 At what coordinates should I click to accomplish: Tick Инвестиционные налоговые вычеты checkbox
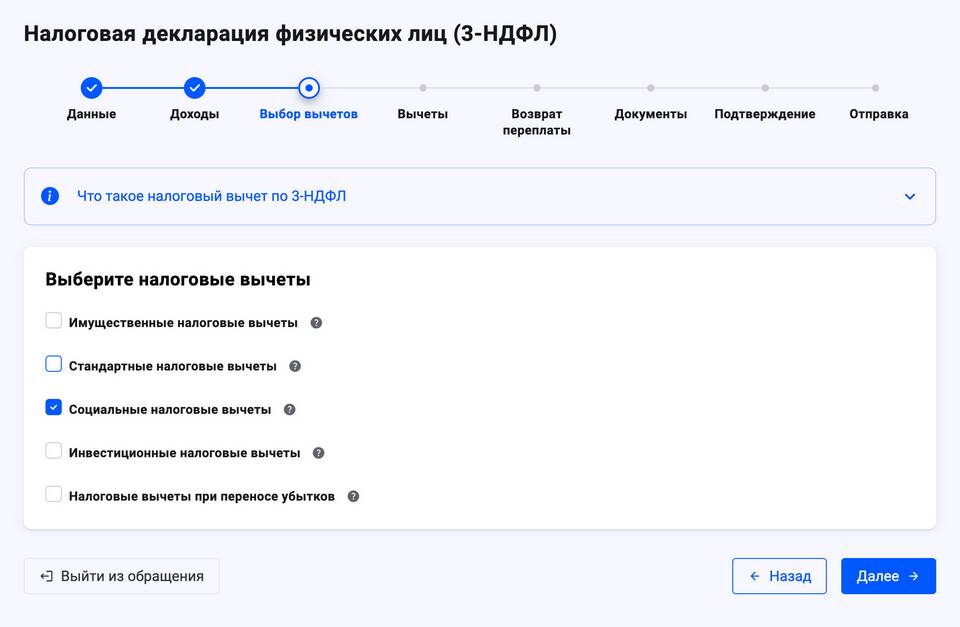pyautogui.click(x=54, y=451)
